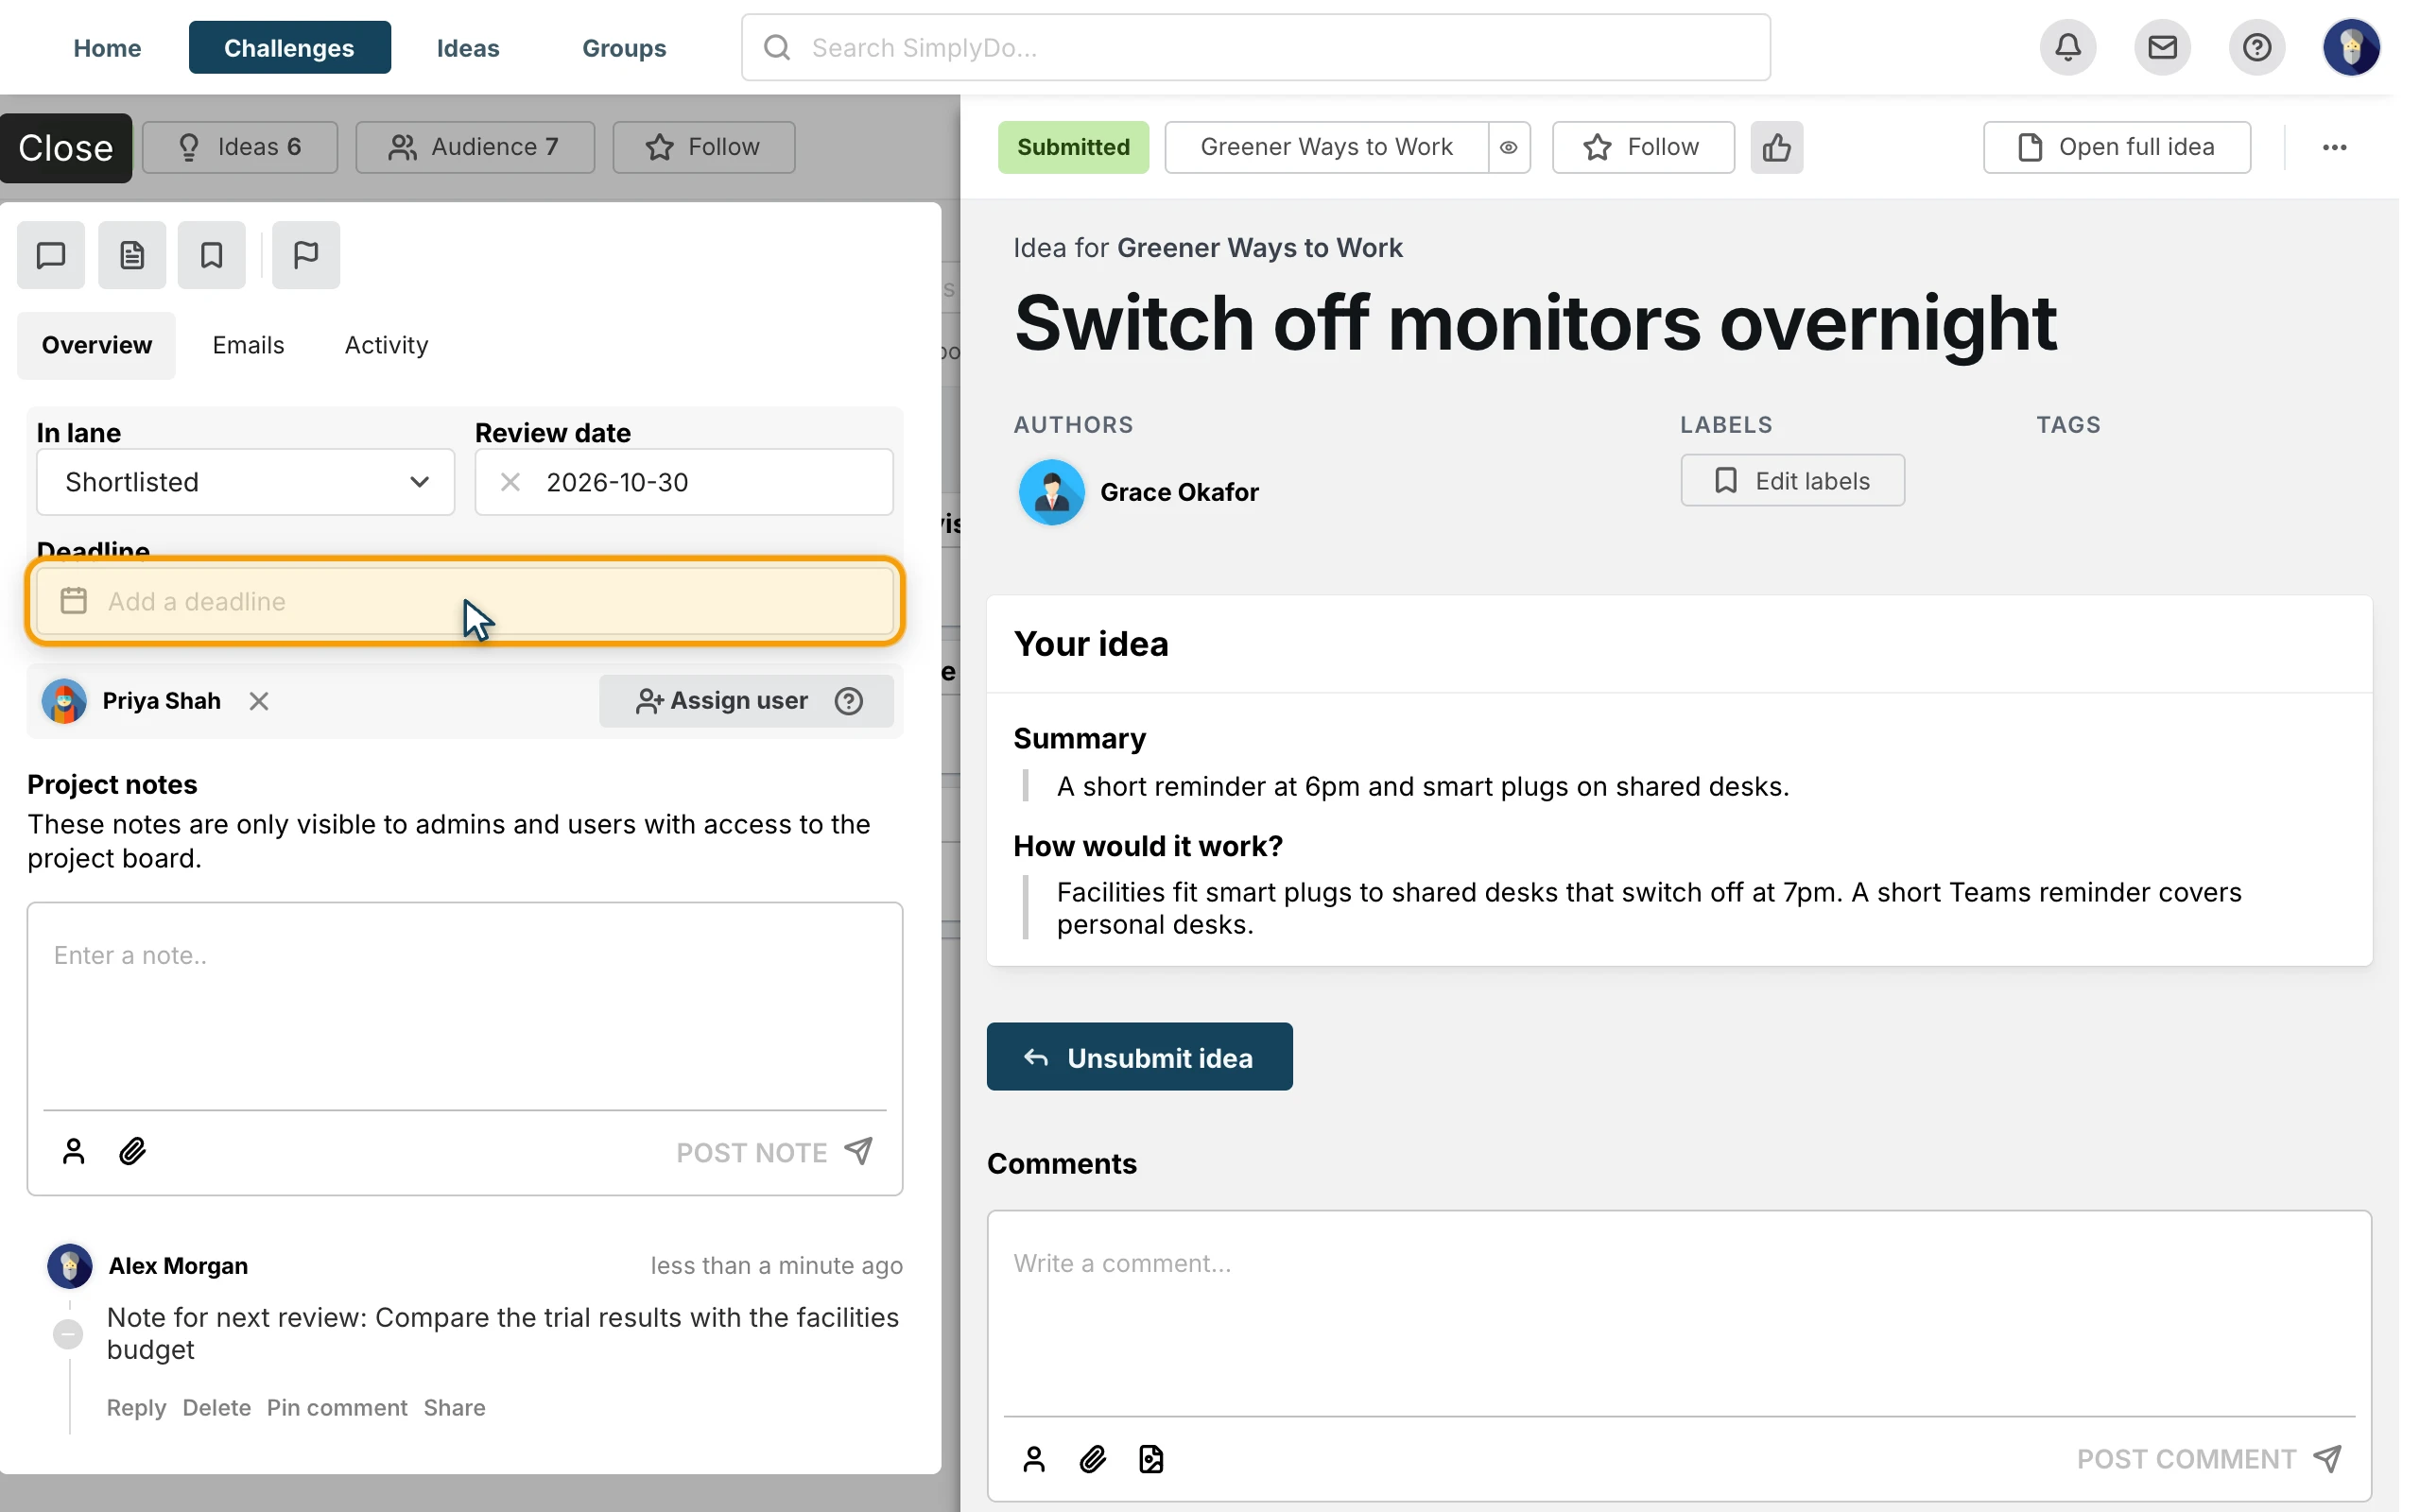Viewport: 2420px width, 1512px height.
Task: Clear the review date 2026-10-30
Action: click(x=510, y=482)
